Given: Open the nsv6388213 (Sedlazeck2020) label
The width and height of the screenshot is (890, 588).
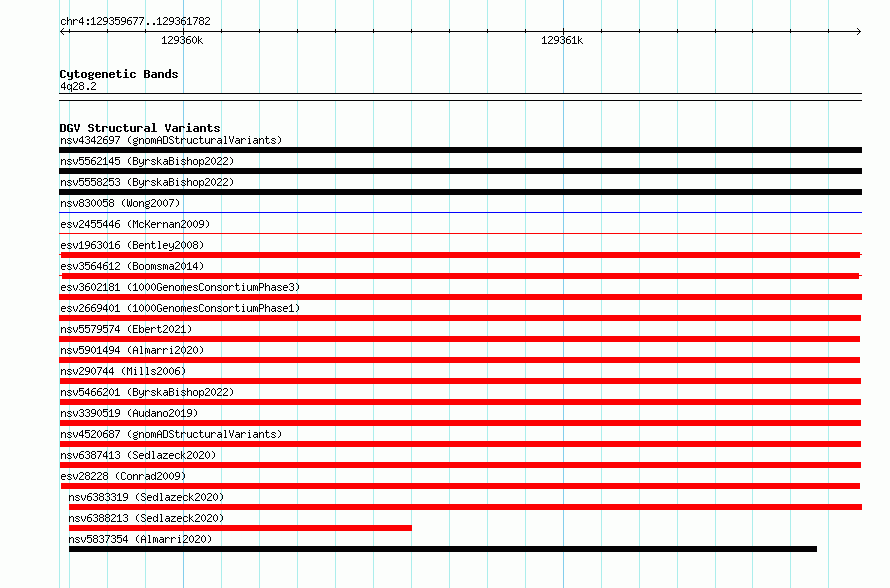Looking at the screenshot, I should point(146,518).
